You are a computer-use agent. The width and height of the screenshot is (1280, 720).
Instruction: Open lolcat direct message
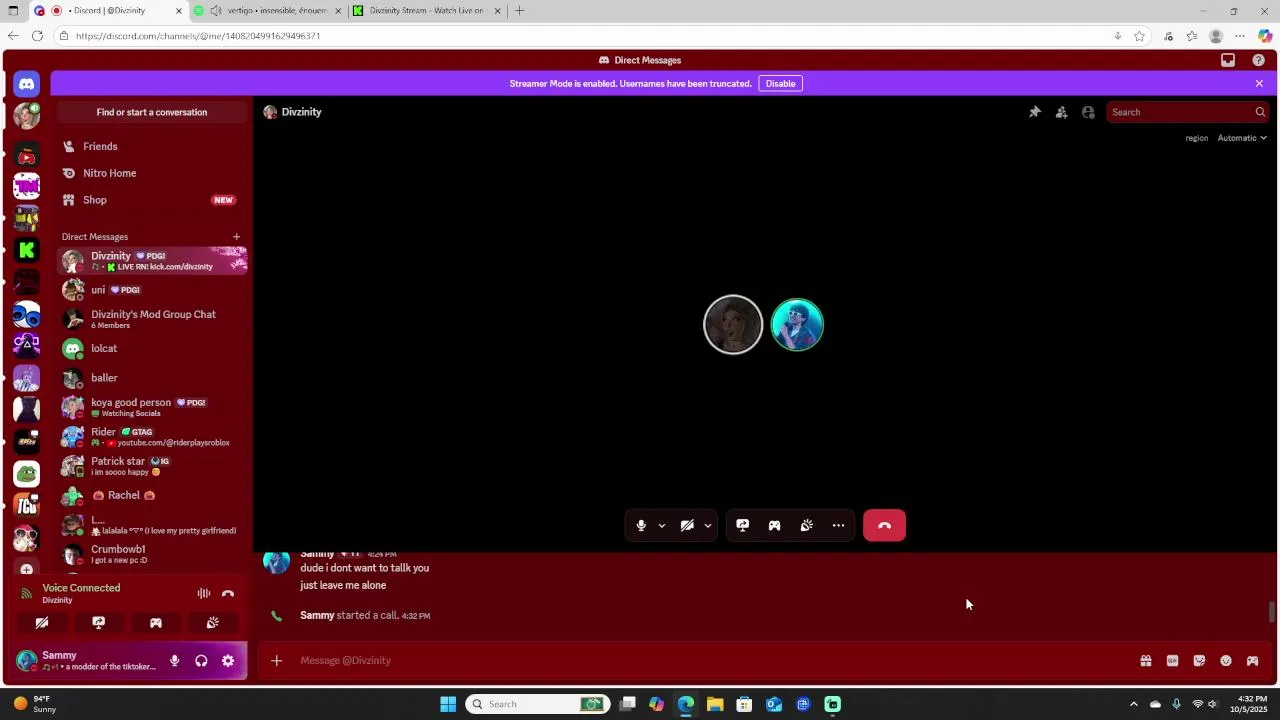click(152, 349)
